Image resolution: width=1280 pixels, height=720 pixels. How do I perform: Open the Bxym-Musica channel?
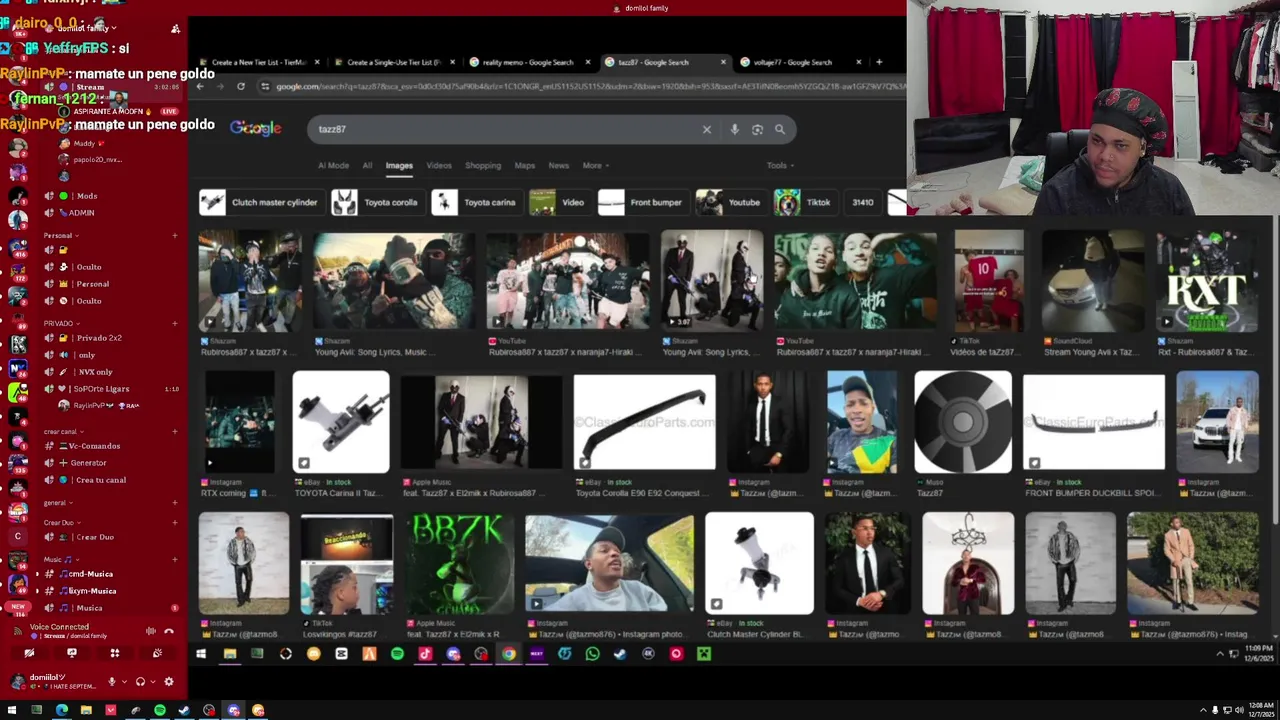[92, 591]
